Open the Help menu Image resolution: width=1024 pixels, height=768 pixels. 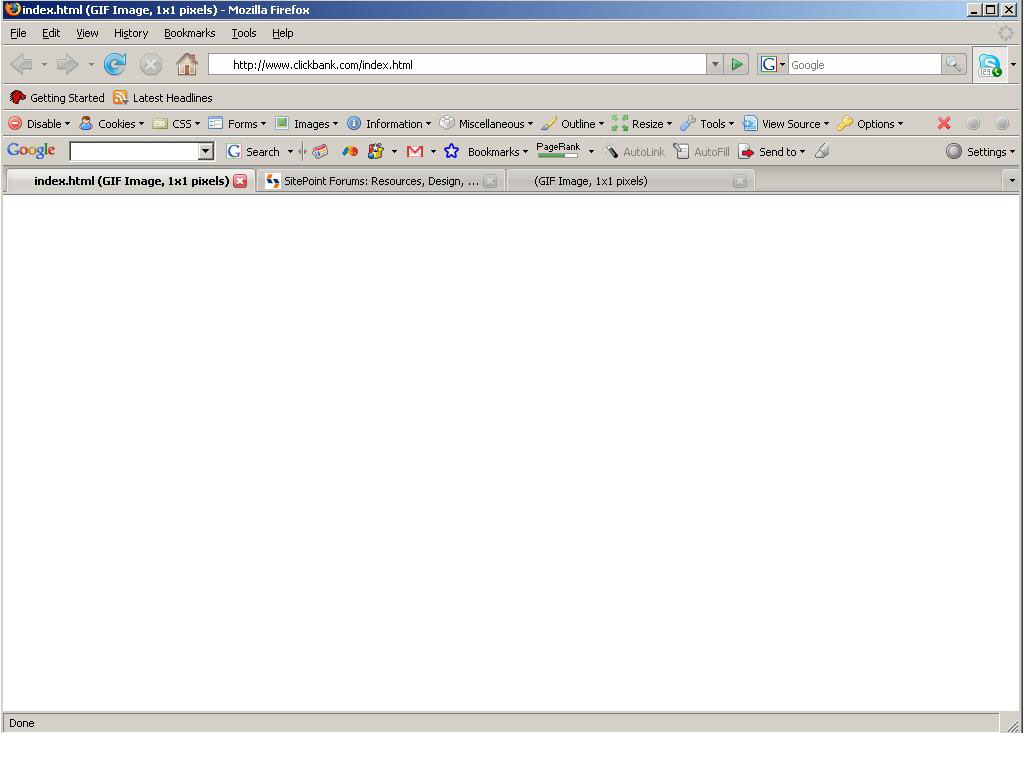(283, 33)
